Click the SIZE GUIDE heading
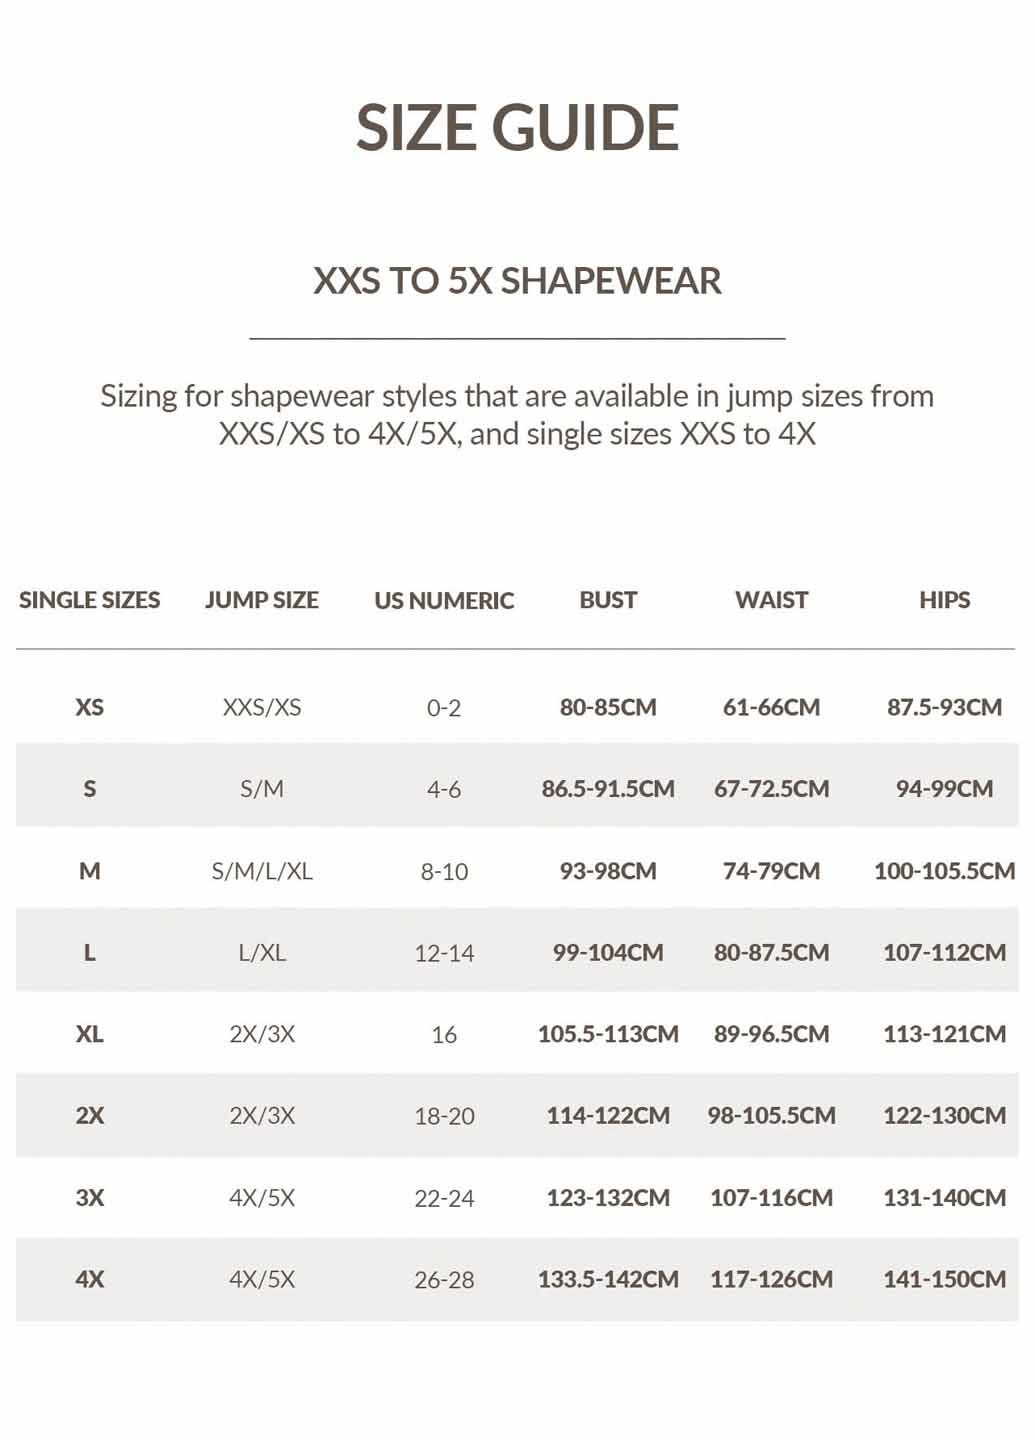 (517, 128)
